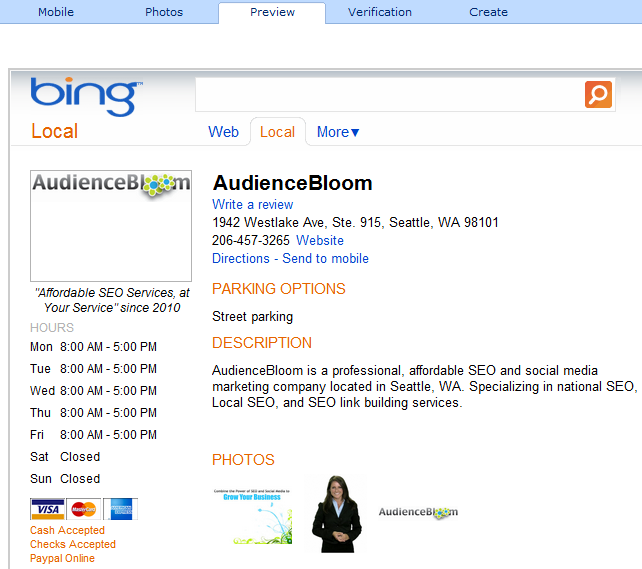Click the Affordable SEO Services tagline
This screenshot has width=642, height=569.
(112, 300)
